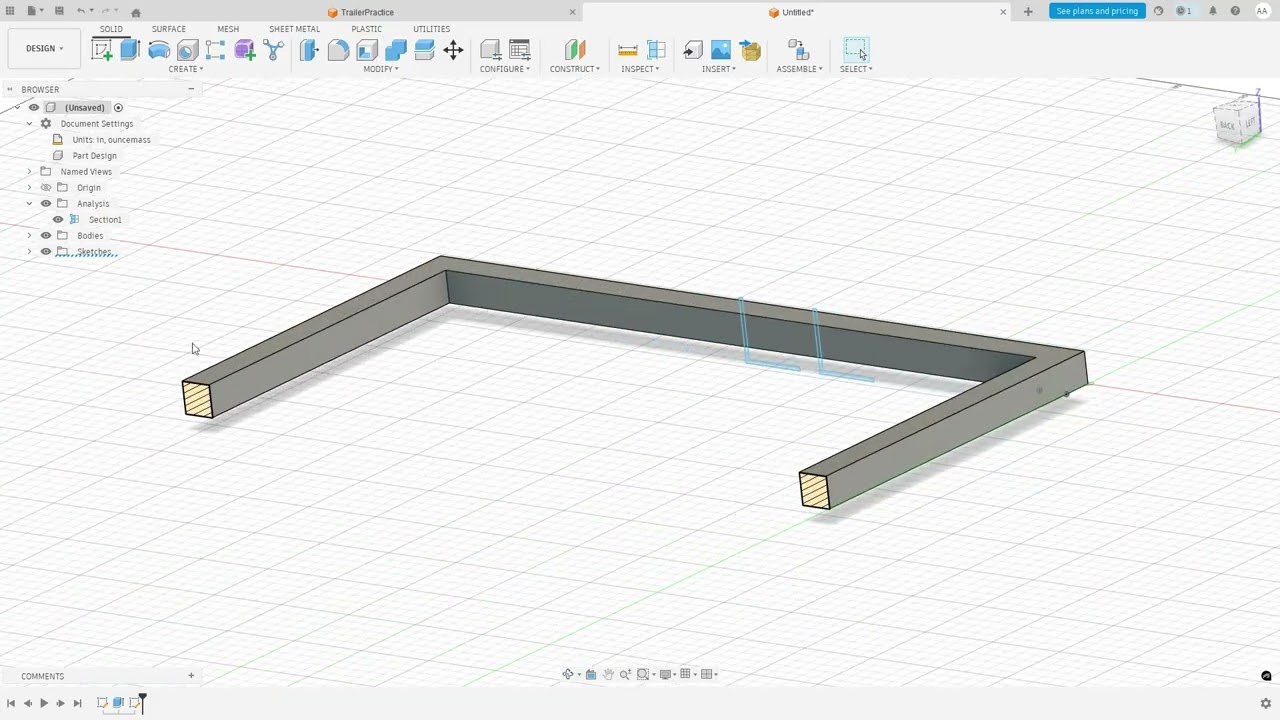Image resolution: width=1280 pixels, height=720 pixels.
Task: Select the Shell tool
Action: tap(367, 50)
